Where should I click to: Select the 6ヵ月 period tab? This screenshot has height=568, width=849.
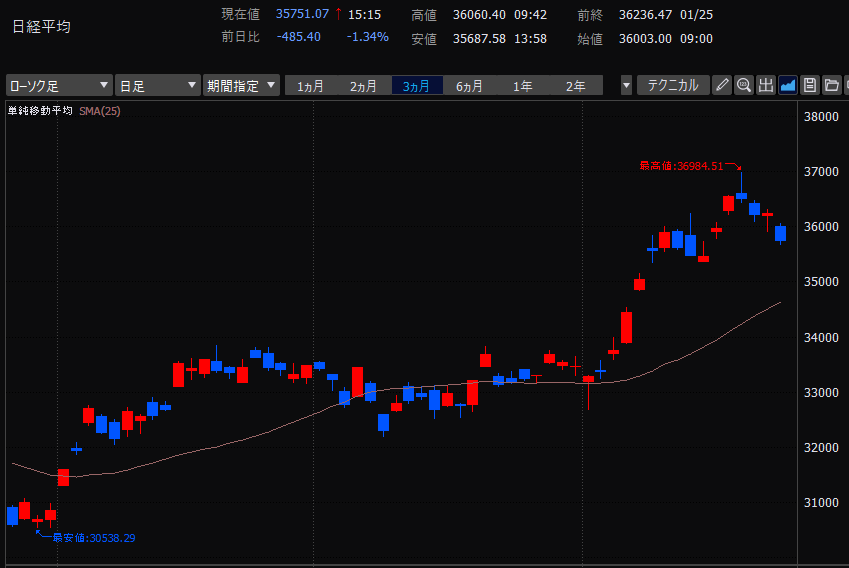click(469, 86)
